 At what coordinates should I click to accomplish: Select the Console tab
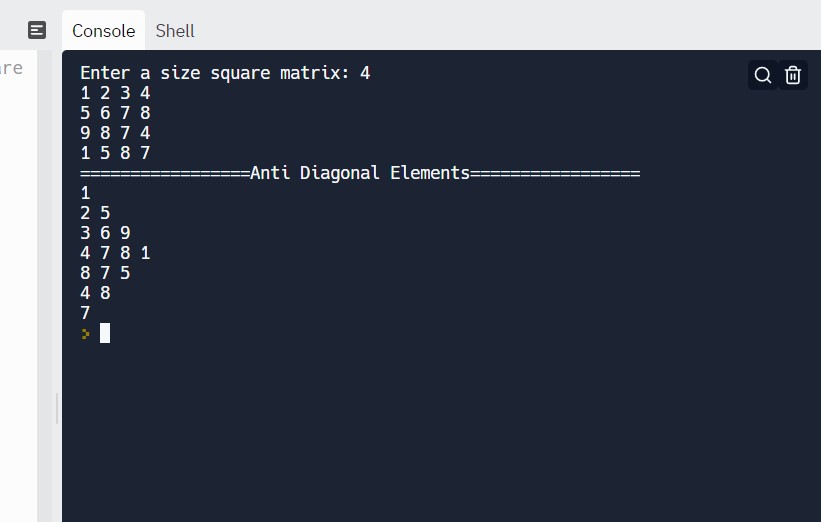103,30
